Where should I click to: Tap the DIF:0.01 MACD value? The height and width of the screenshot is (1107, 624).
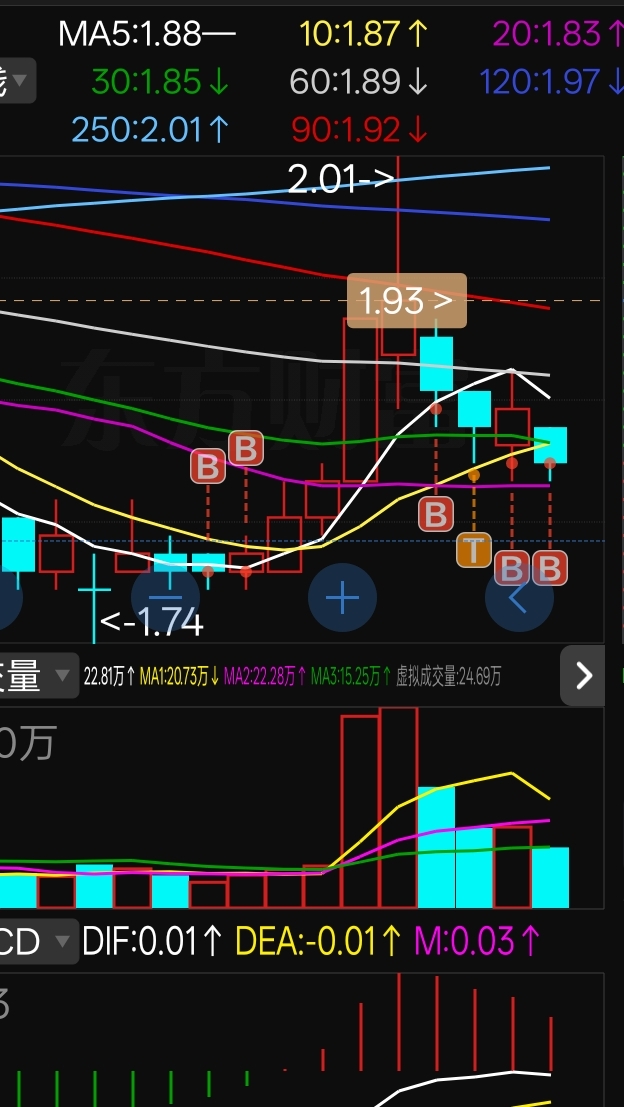coord(152,941)
